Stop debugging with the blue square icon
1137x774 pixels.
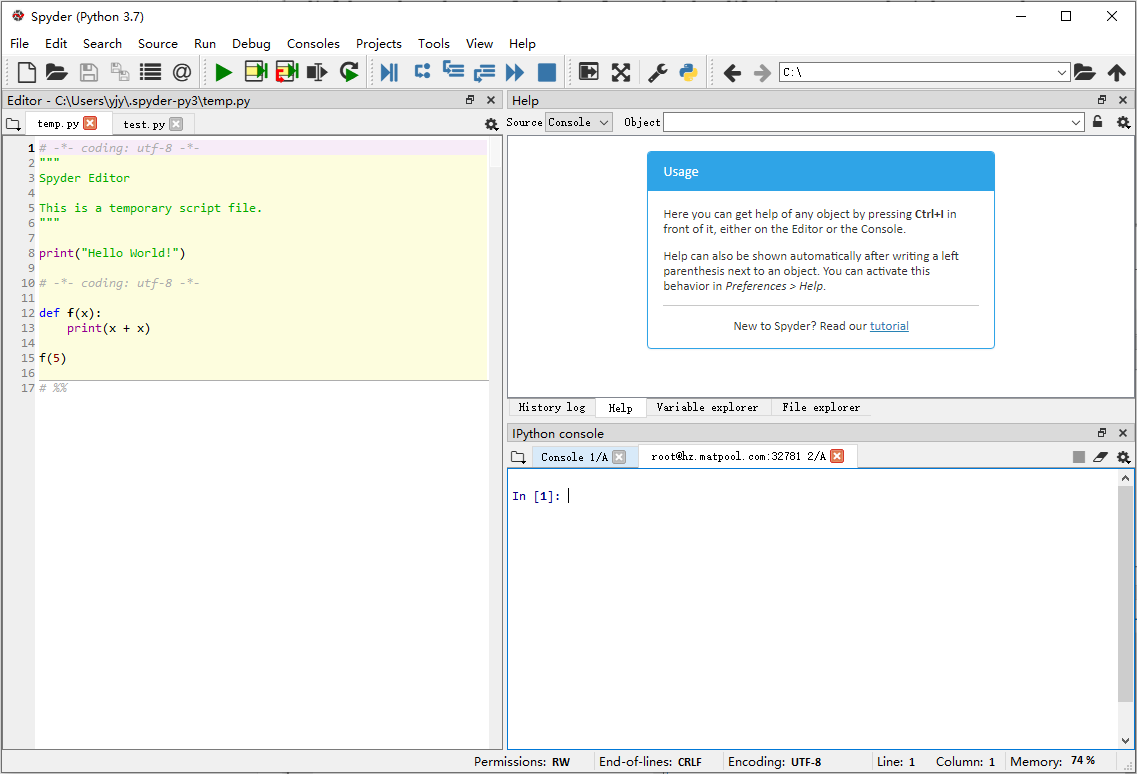546,72
